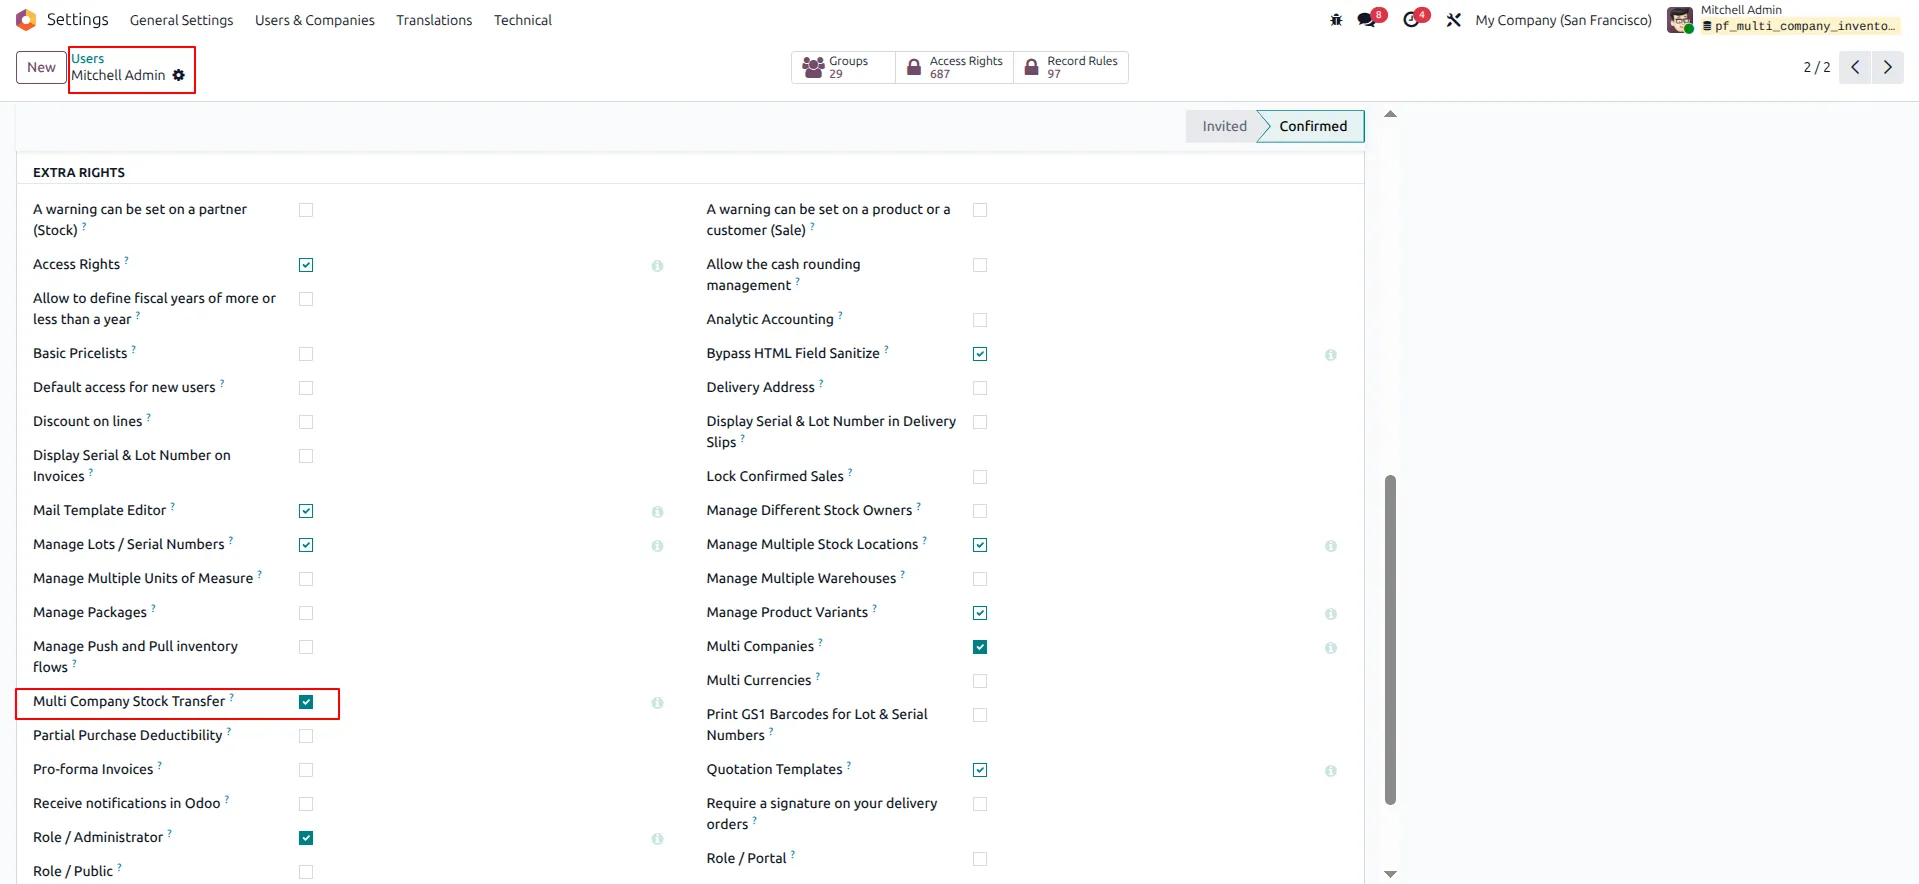Viewport: 1919px width, 884px height.
Task: Open the activities clock icon
Action: pos(1412,20)
